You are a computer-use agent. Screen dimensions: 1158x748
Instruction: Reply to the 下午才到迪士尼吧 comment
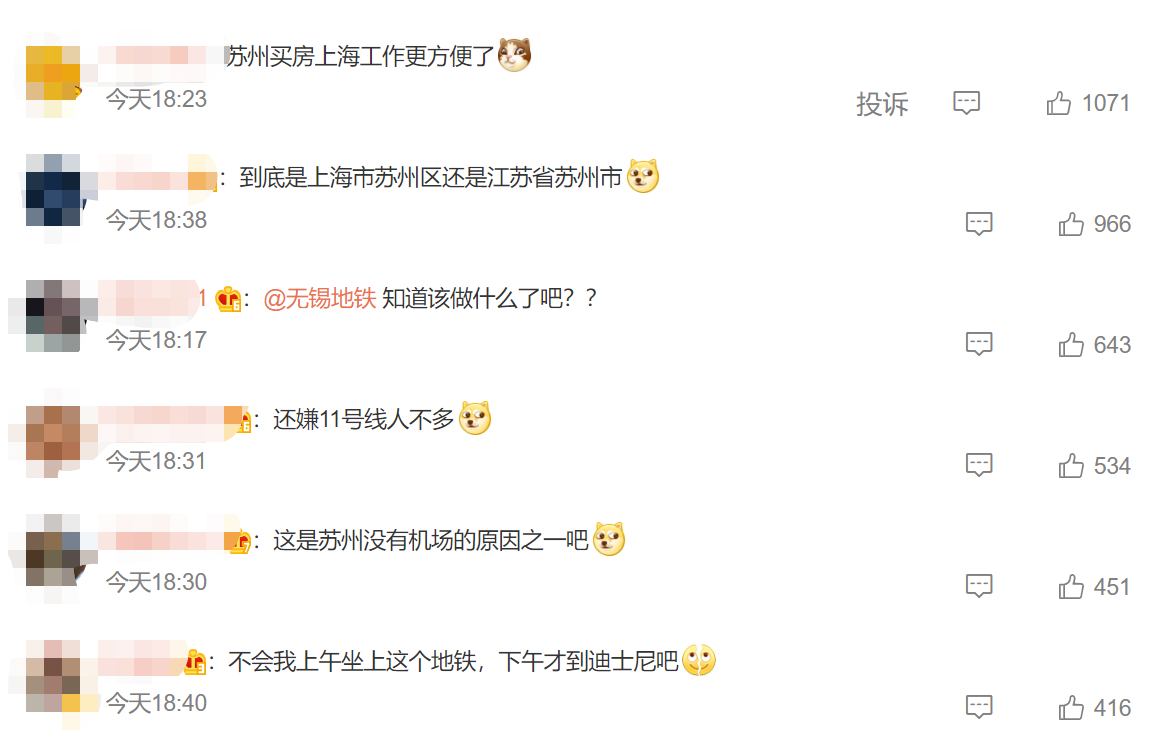tap(979, 708)
